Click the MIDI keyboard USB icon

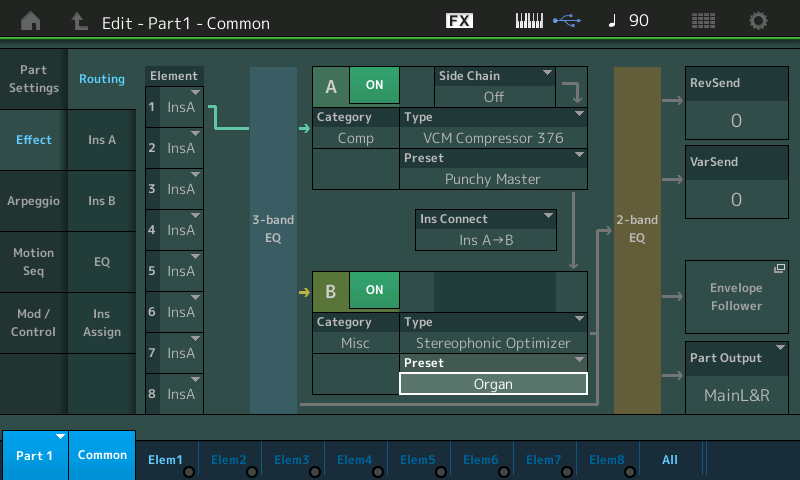(x=547, y=21)
